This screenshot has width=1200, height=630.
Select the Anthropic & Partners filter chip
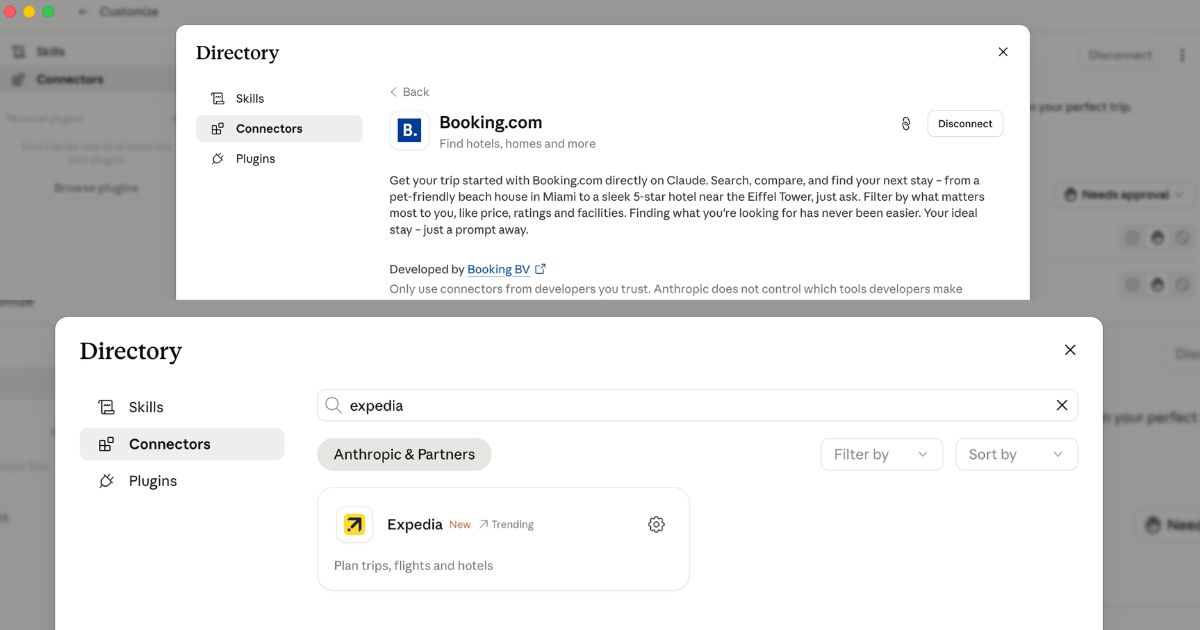404,454
